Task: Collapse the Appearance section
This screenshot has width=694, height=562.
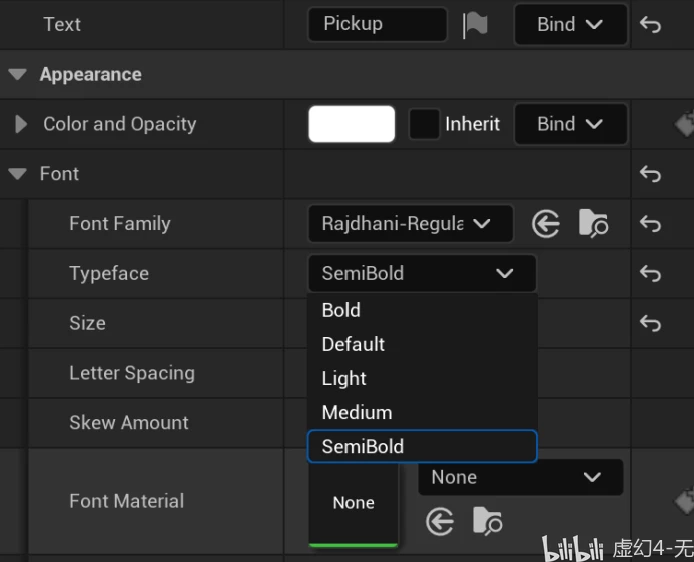Action: [x=17, y=74]
